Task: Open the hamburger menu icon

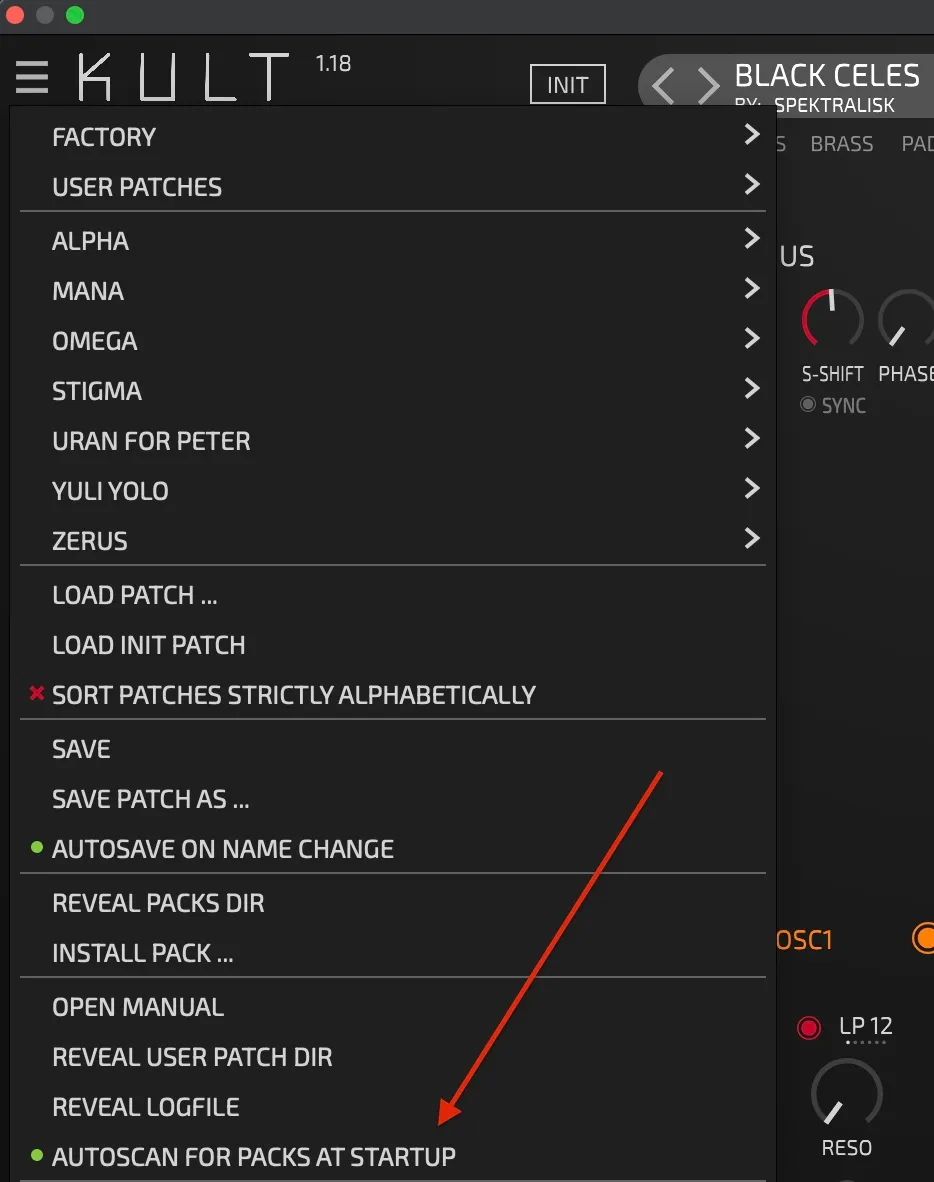Action: click(x=31, y=78)
